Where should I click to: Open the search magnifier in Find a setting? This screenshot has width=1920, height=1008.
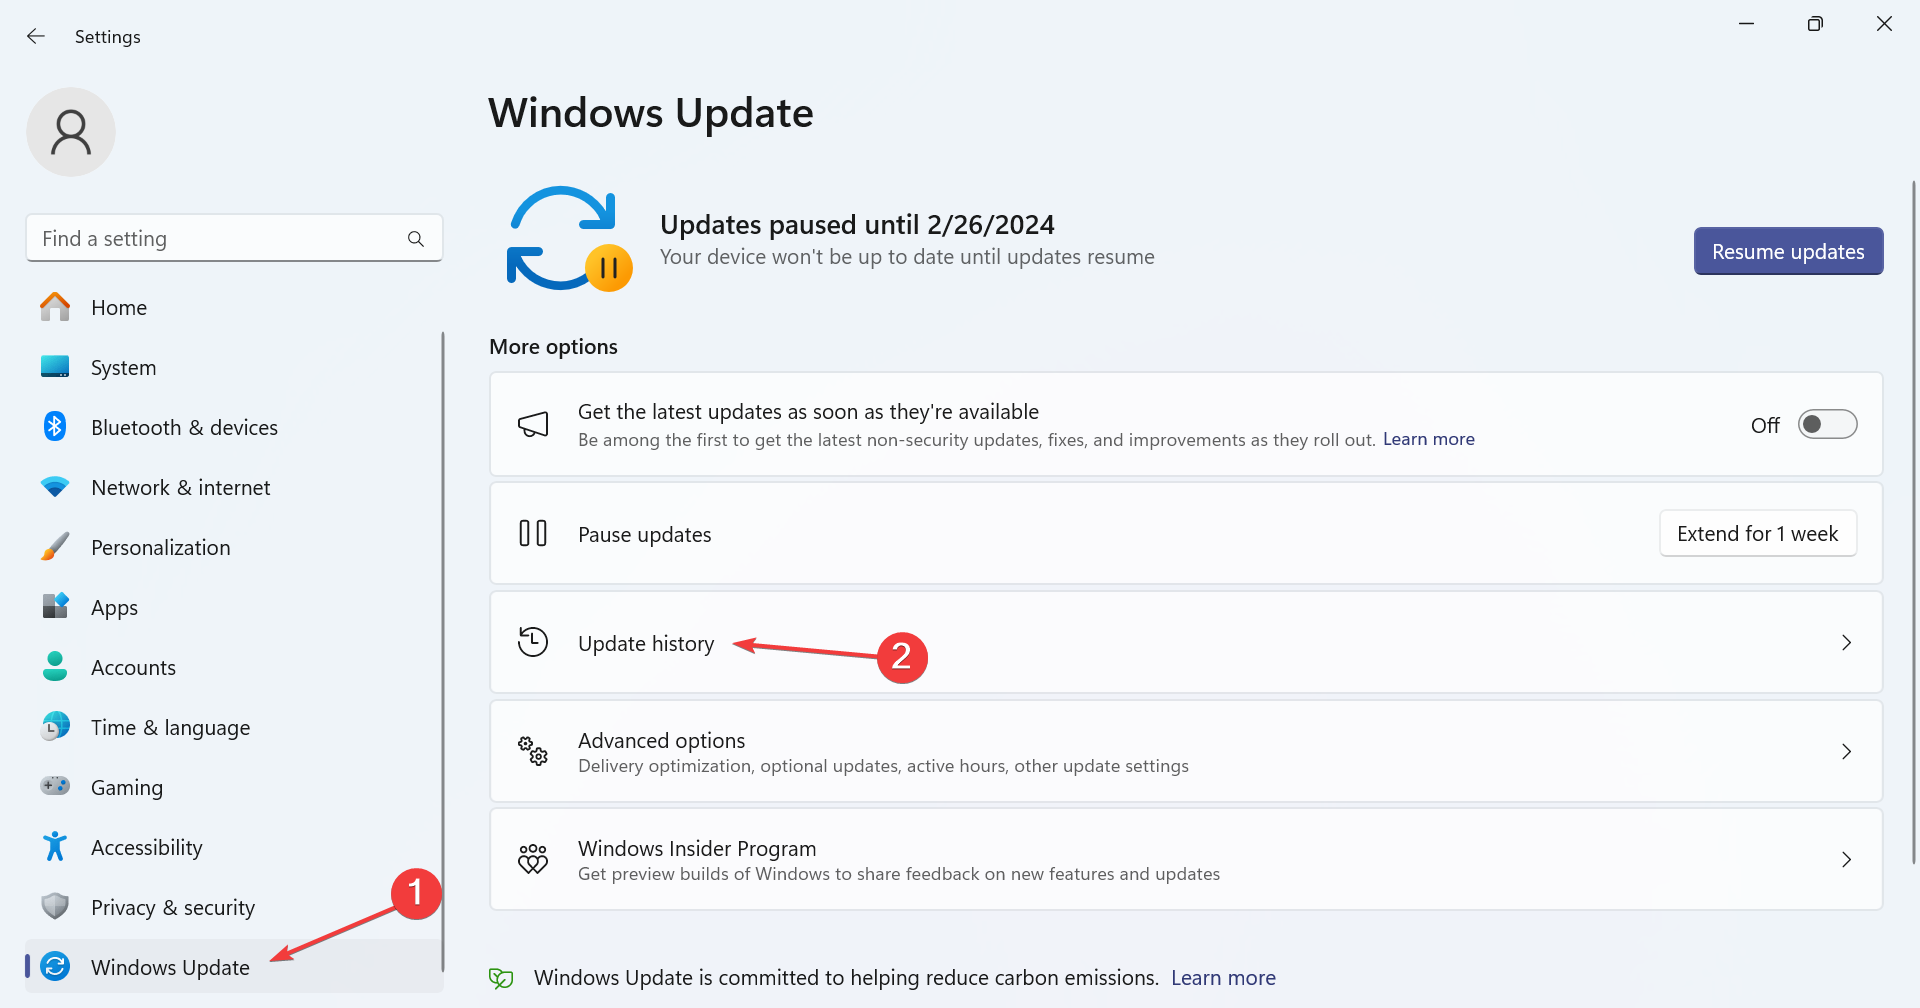pos(415,238)
